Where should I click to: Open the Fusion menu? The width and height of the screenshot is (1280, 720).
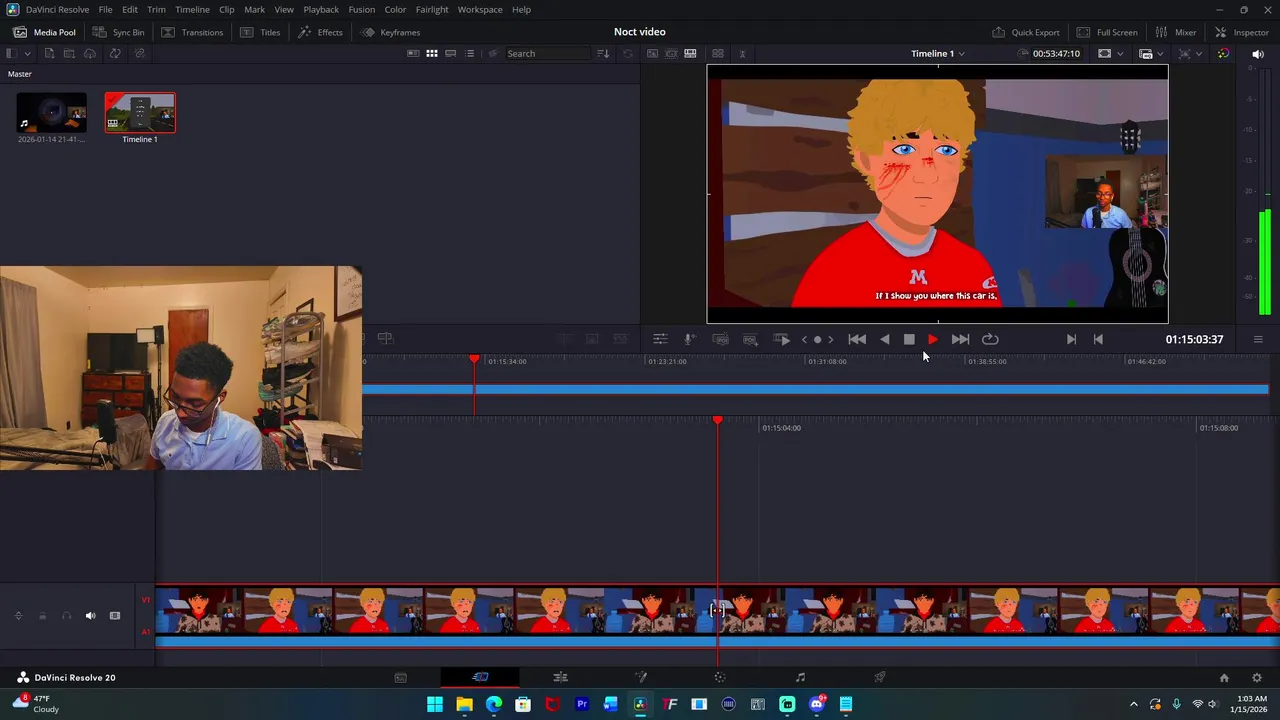(361, 9)
